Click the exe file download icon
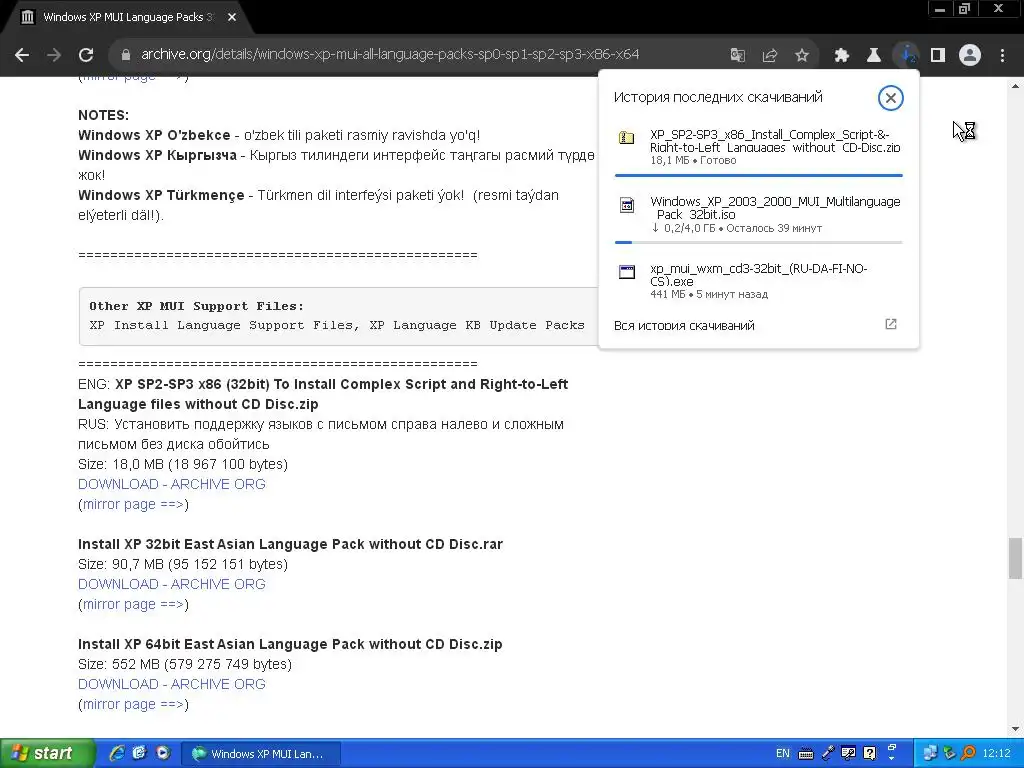 click(x=626, y=272)
